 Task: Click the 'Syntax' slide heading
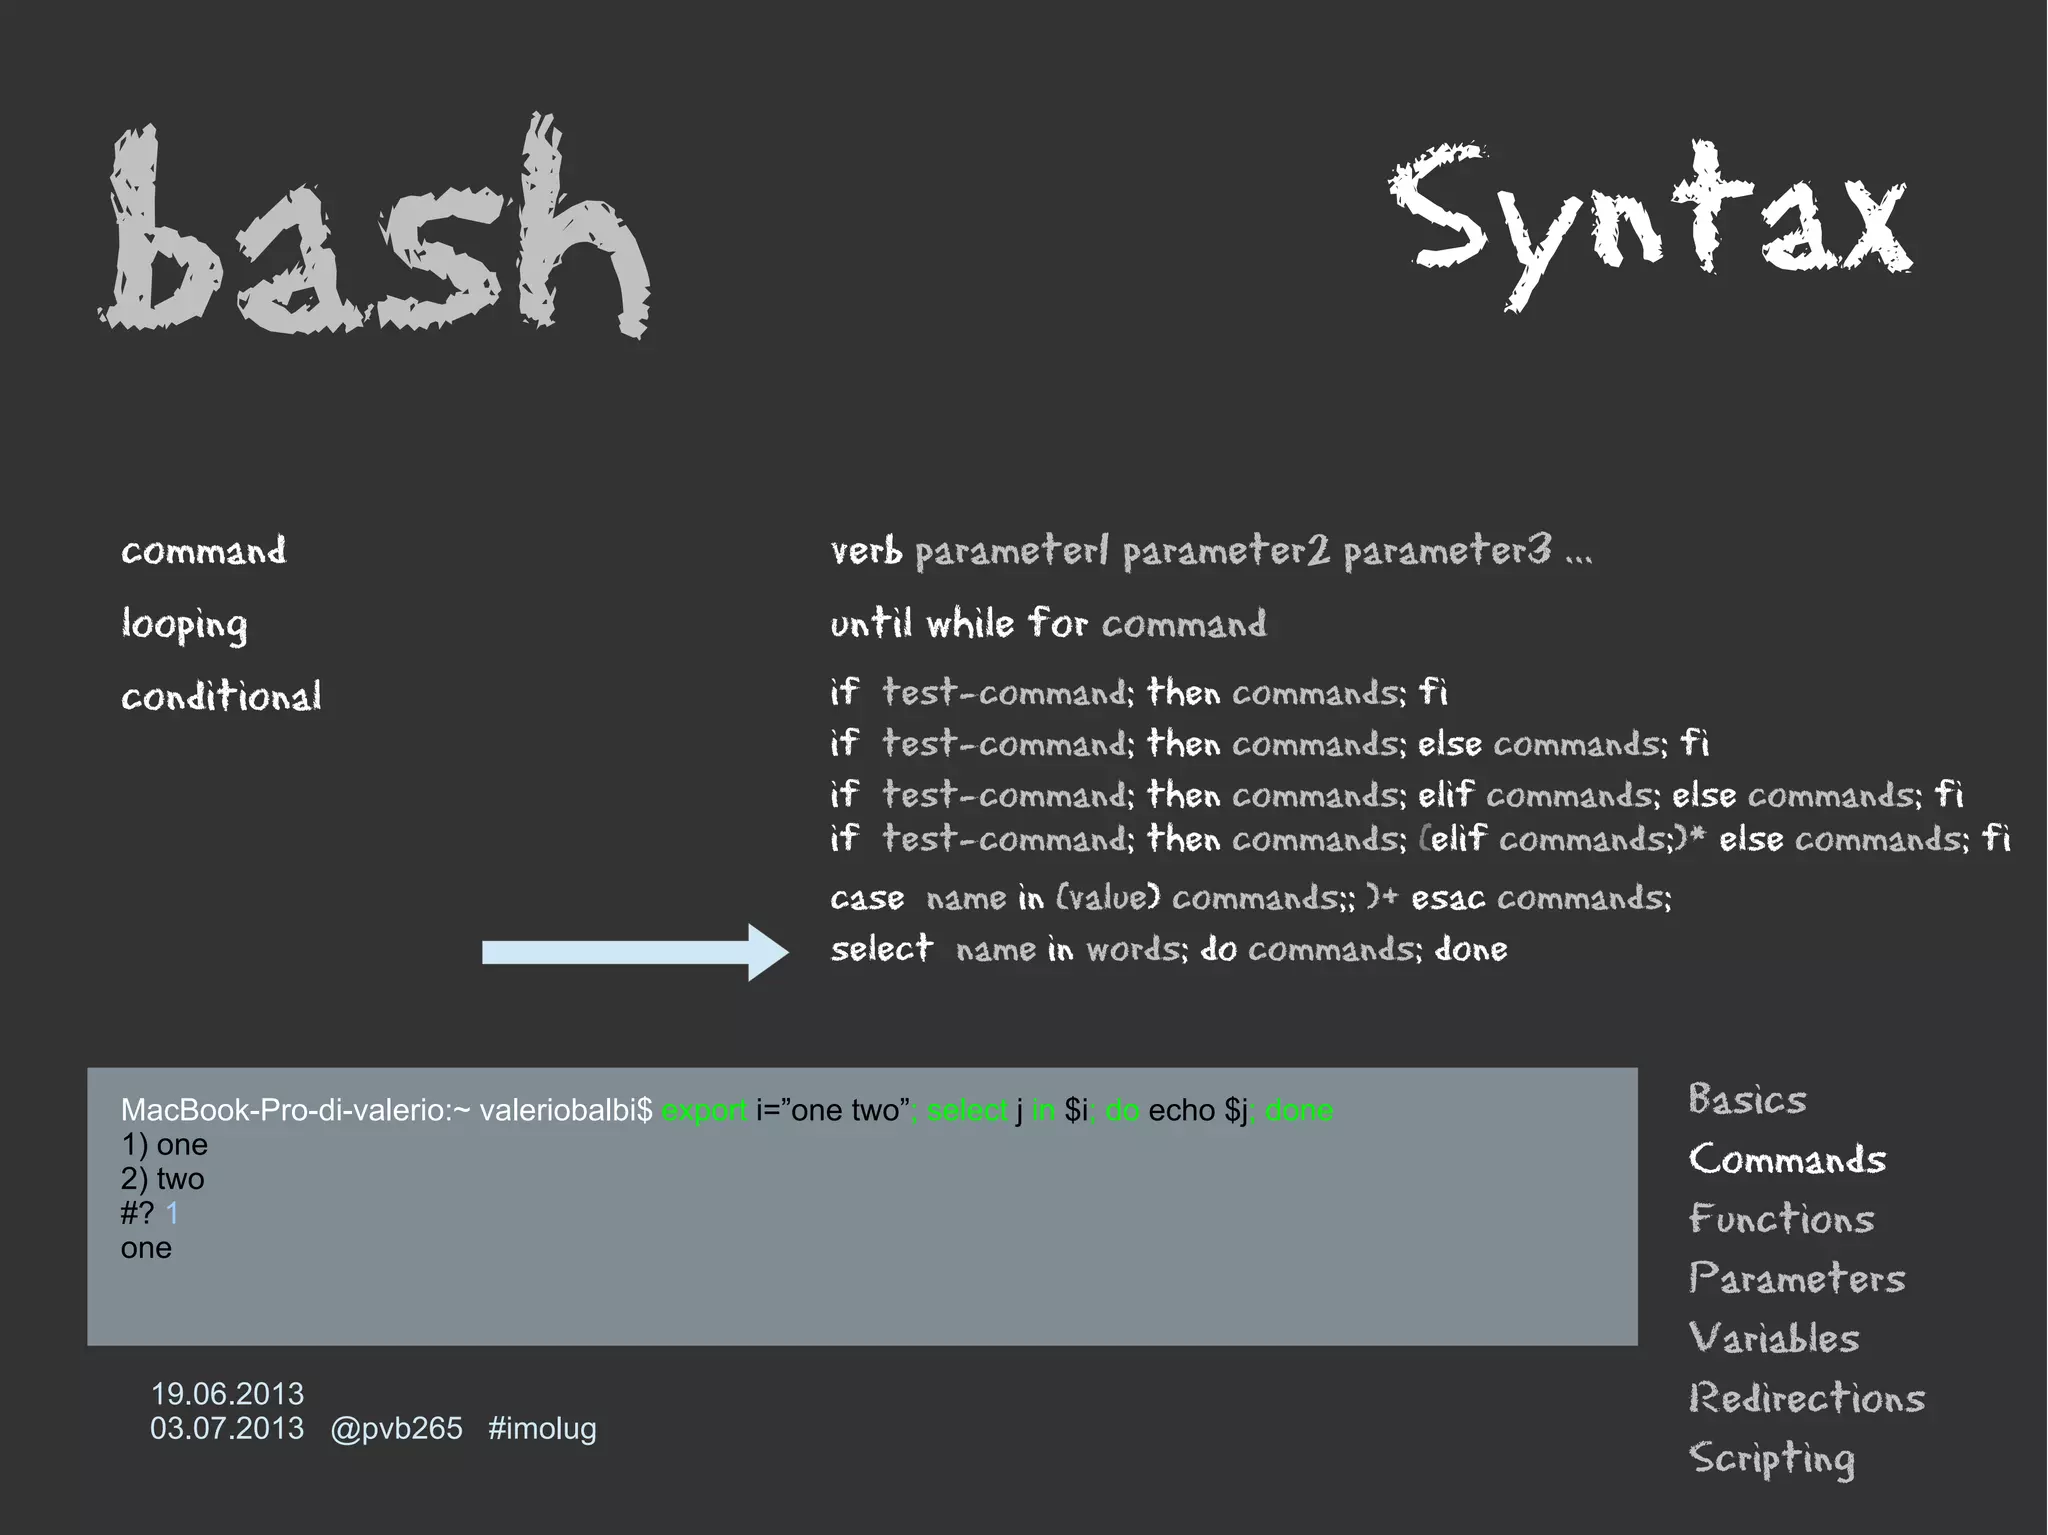[1650, 225]
